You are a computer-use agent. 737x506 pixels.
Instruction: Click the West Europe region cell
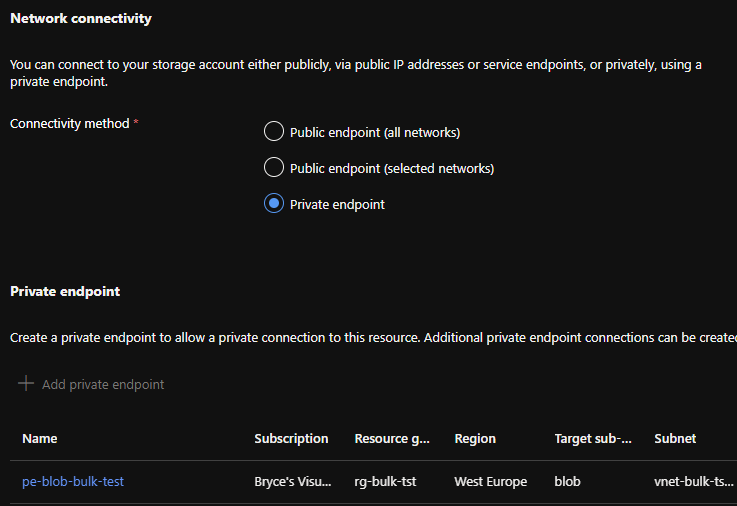[x=490, y=481]
